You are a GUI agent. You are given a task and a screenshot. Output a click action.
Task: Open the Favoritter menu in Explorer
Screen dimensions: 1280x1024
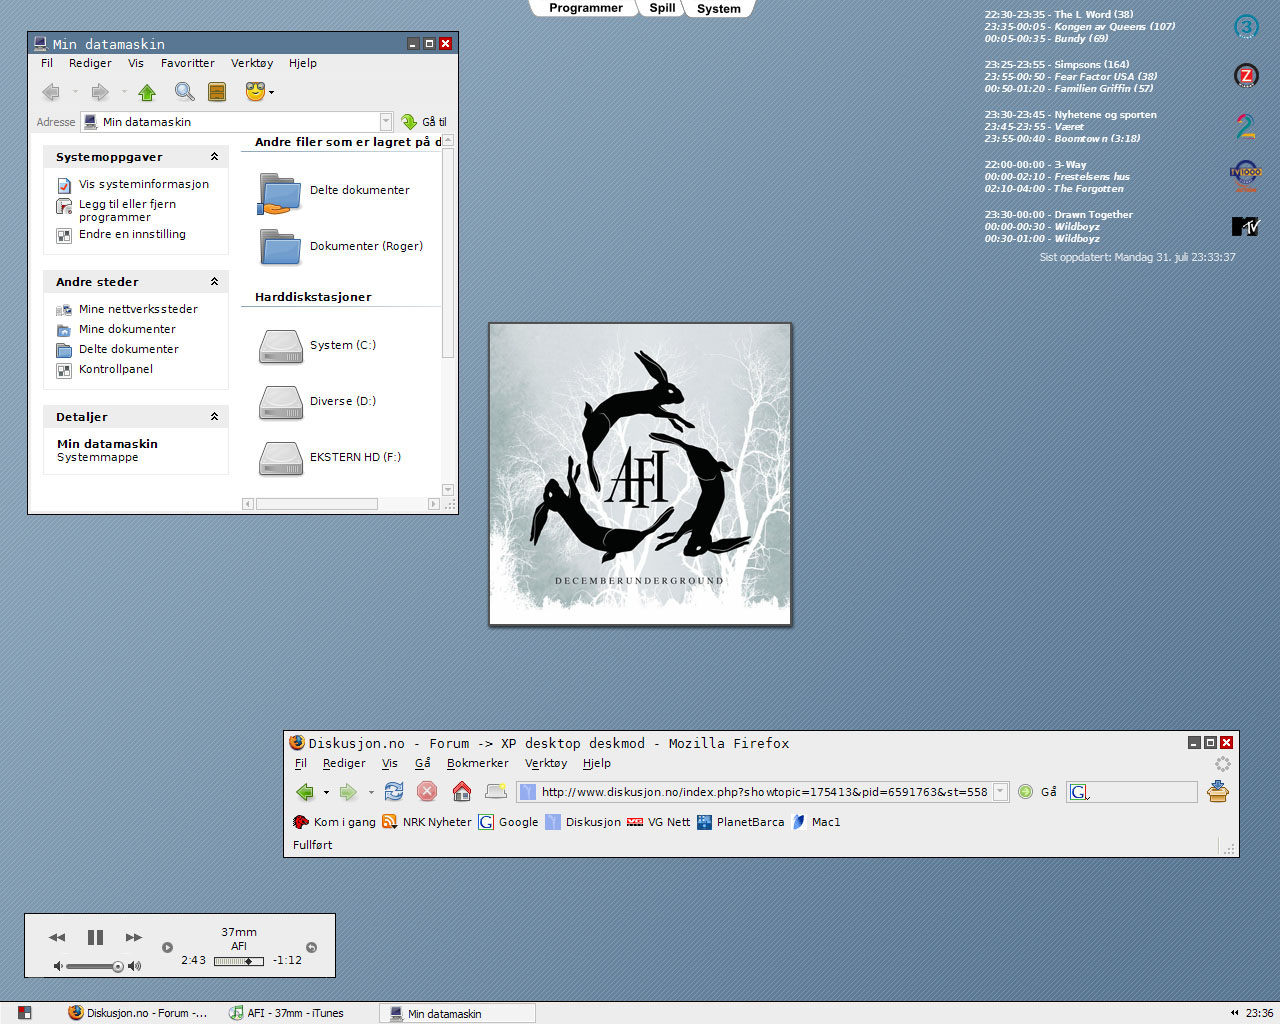[188, 63]
